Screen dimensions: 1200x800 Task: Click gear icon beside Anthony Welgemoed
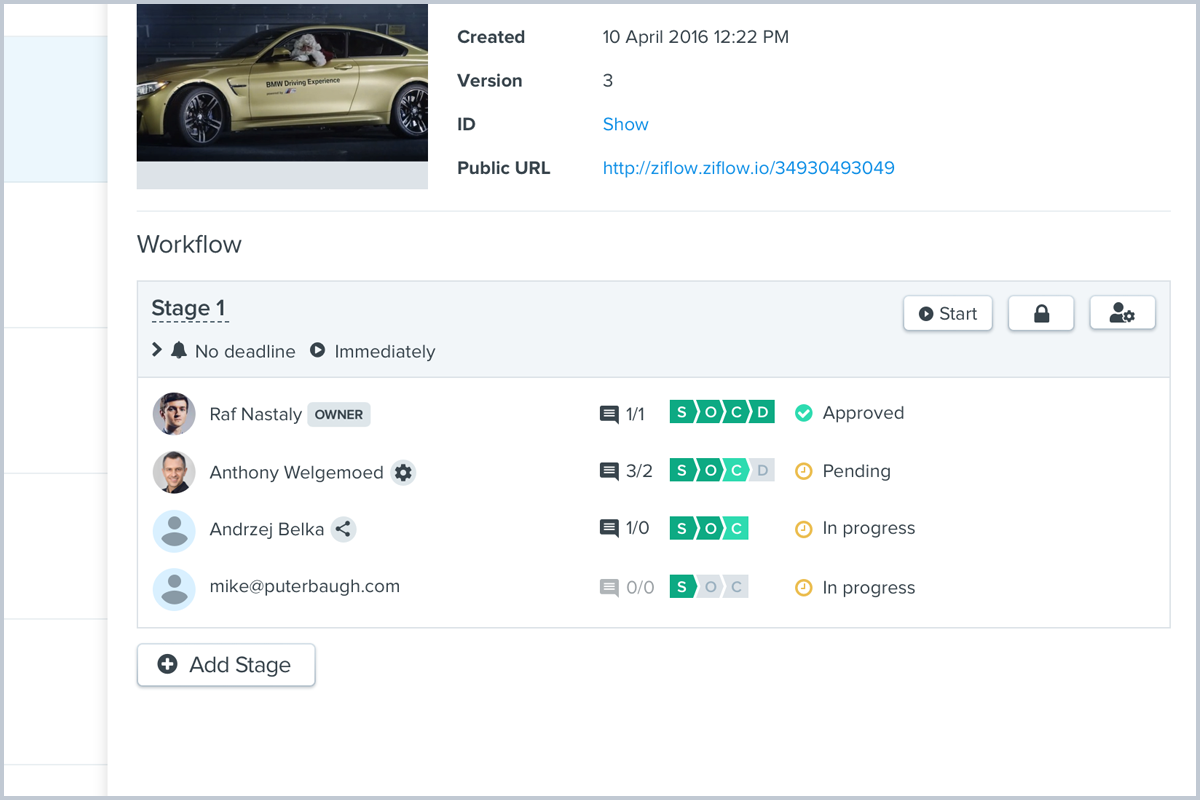pos(403,473)
